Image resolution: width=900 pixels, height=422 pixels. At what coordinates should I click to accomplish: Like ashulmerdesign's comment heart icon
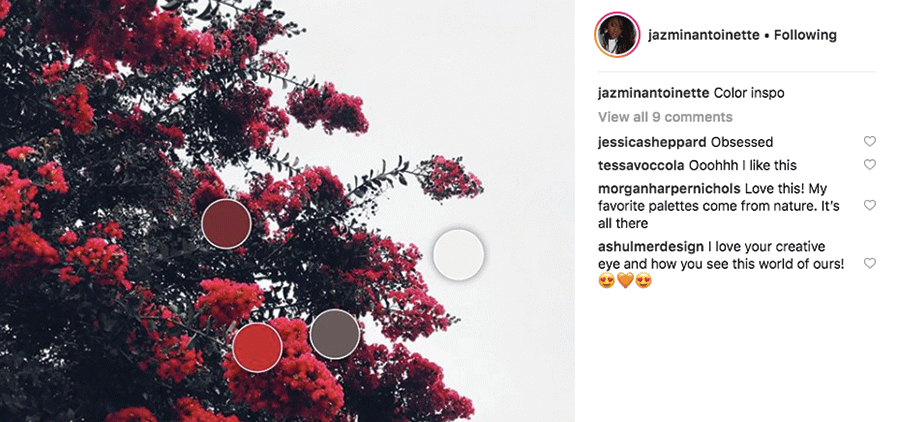pyautogui.click(x=870, y=263)
